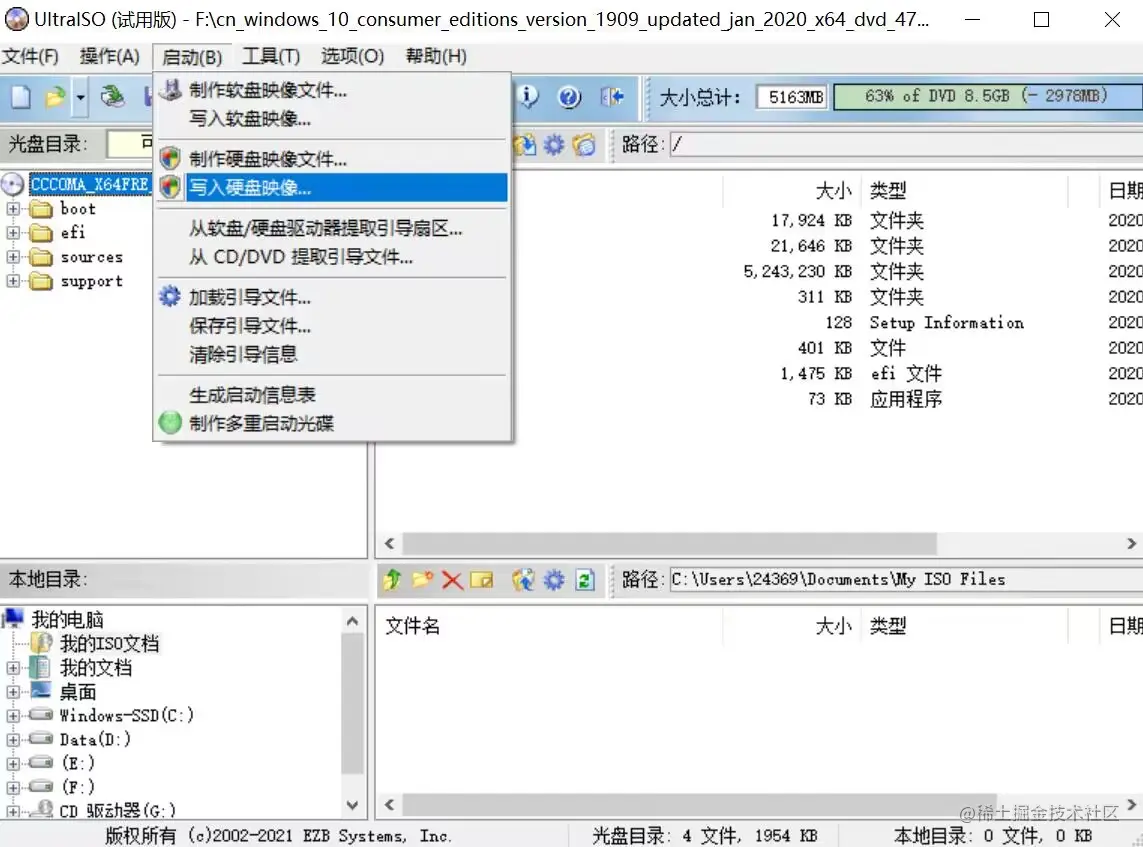Choose 写入硬盘映像 highlighted menu entry
Viewport: 1143px width, 847px height.
(x=332, y=187)
